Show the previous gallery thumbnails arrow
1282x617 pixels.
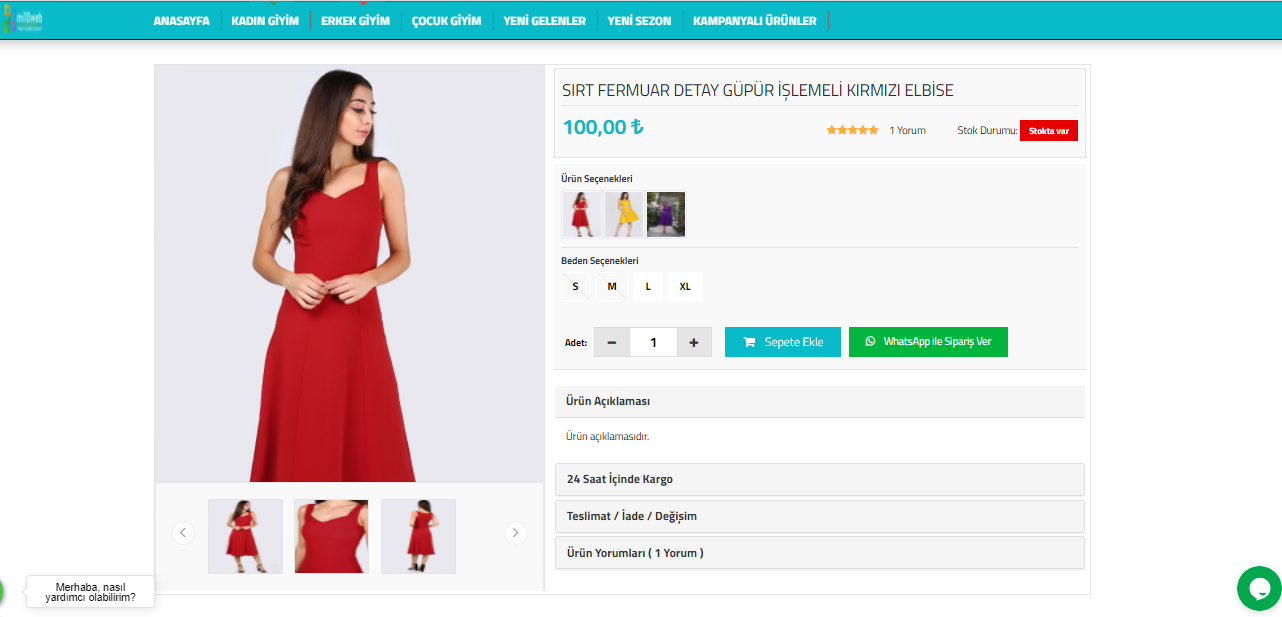(182, 533)
